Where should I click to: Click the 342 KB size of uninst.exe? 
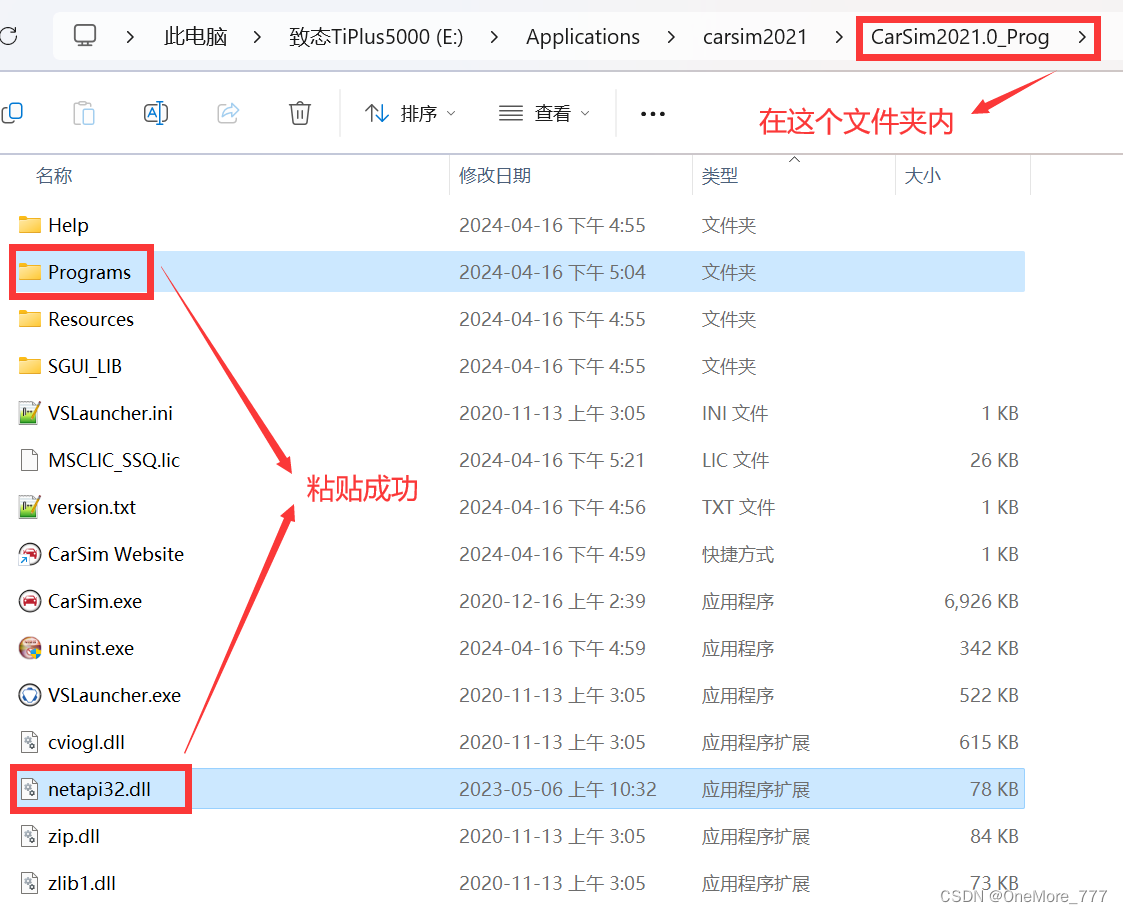click(989, 648)
